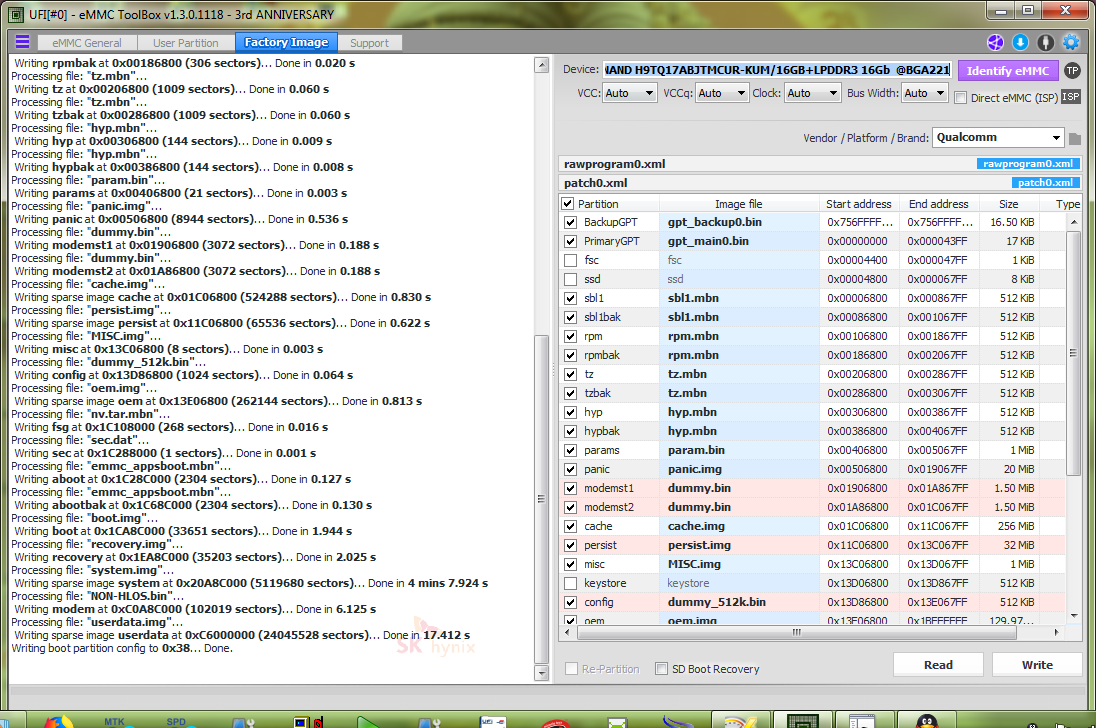
Task: Open the settings gear icon
Action: click(x=1071, y=42)
